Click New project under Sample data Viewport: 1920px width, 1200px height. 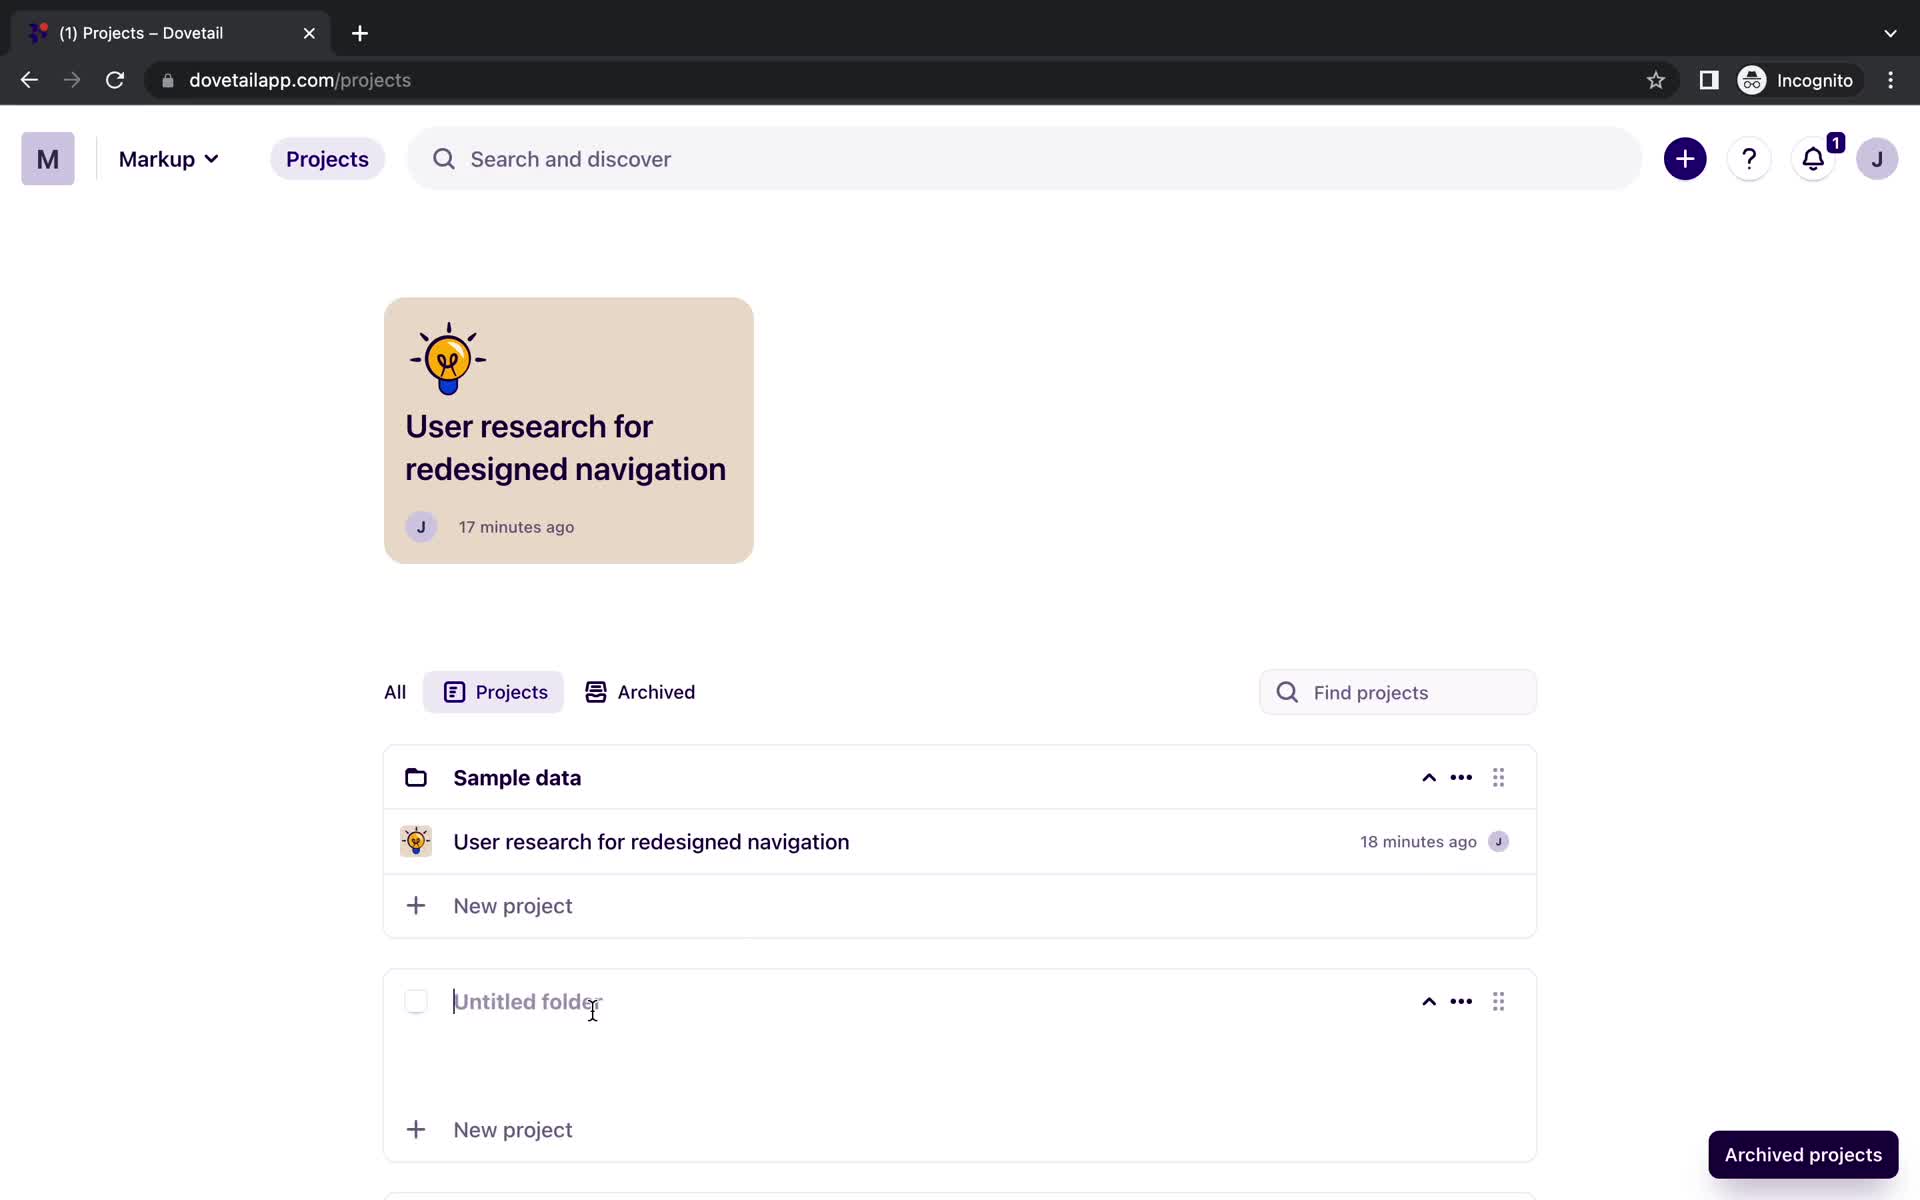(513, 906)
